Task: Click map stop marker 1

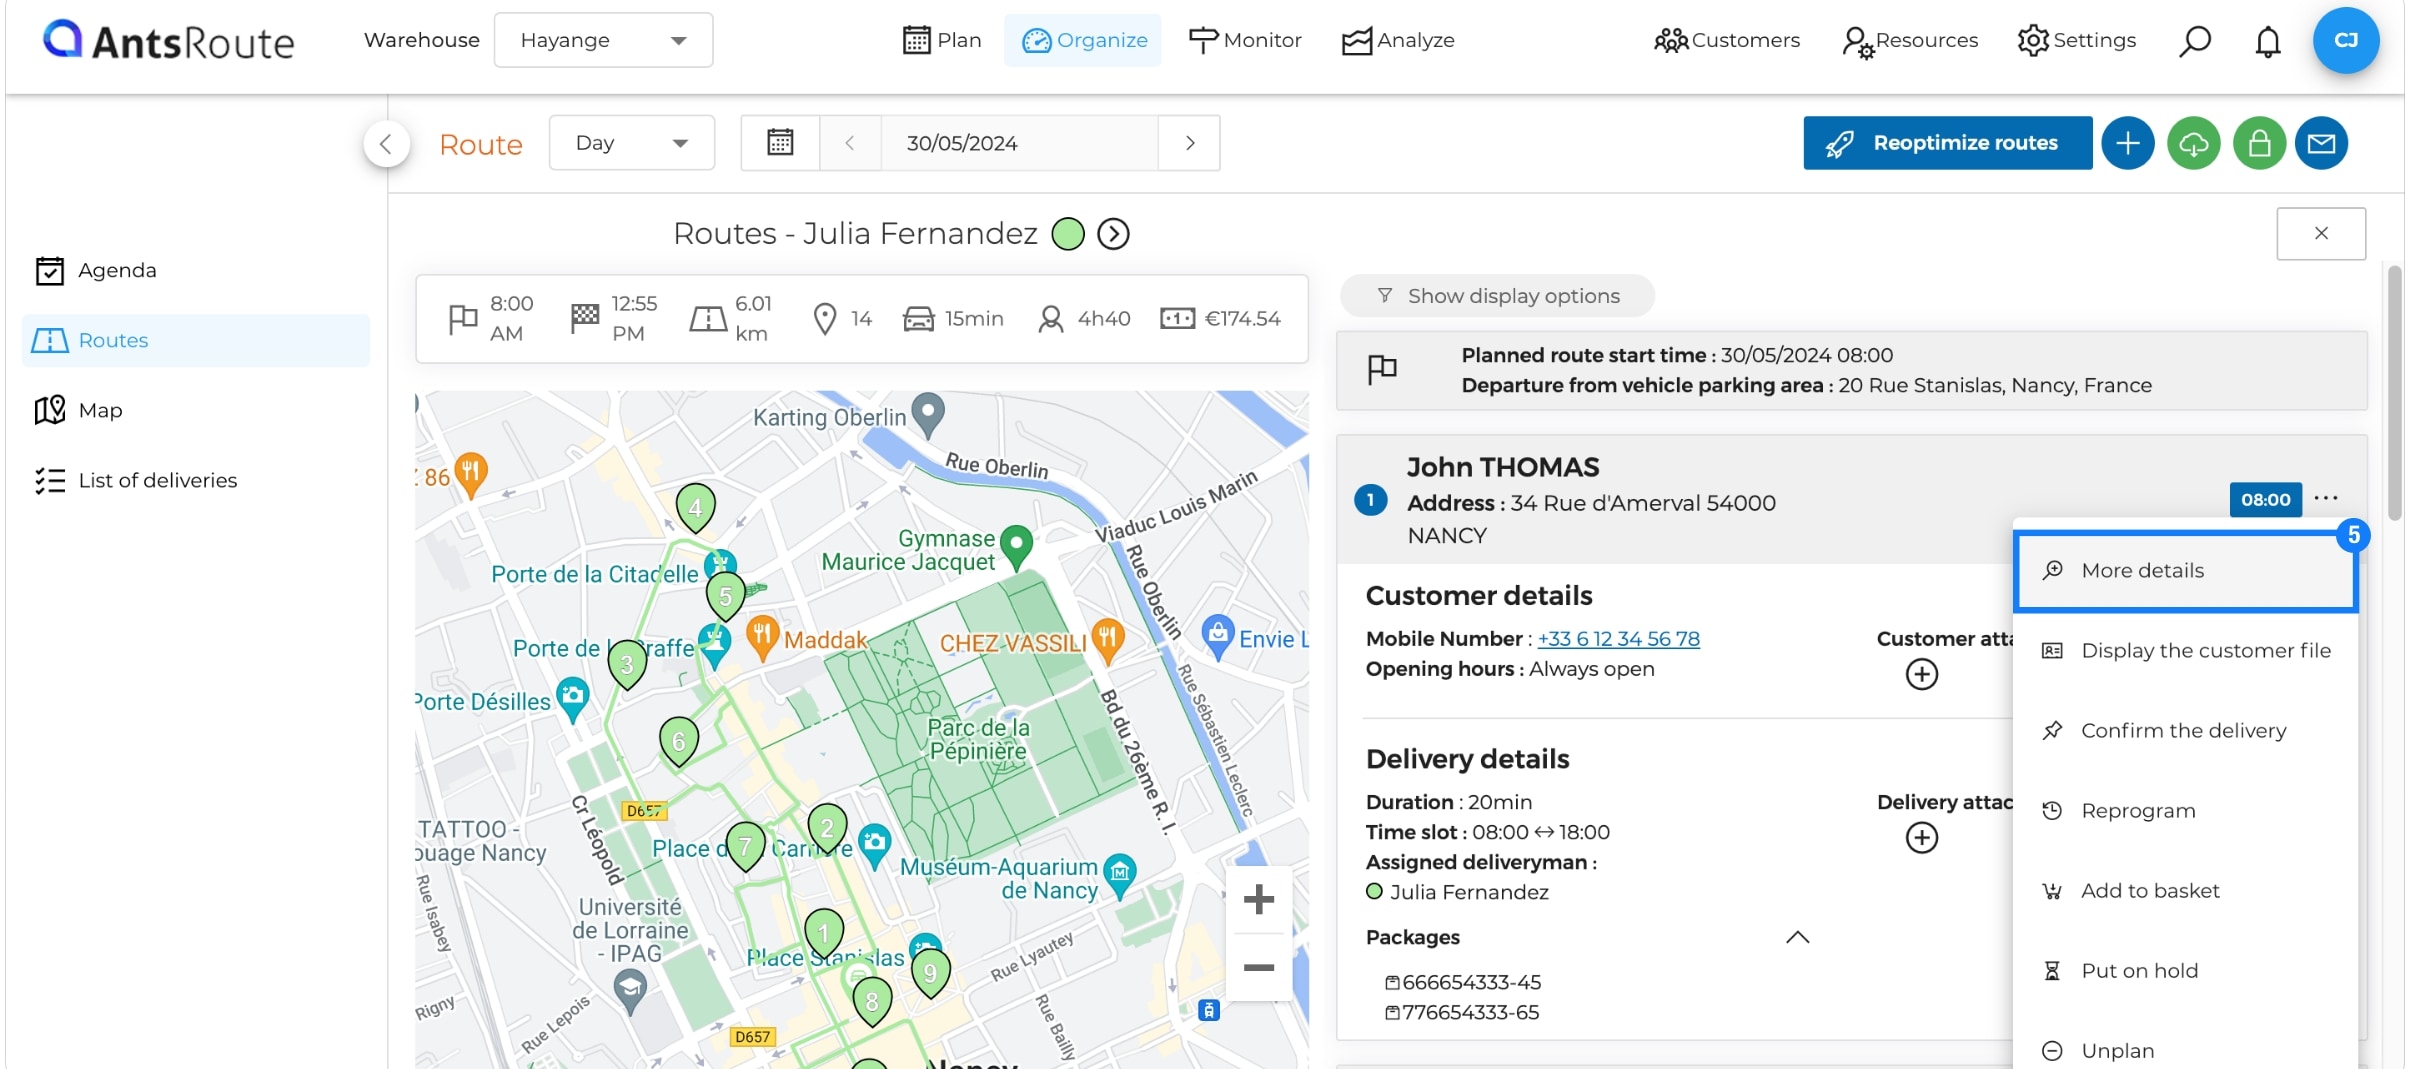Action: coord(824,933)
